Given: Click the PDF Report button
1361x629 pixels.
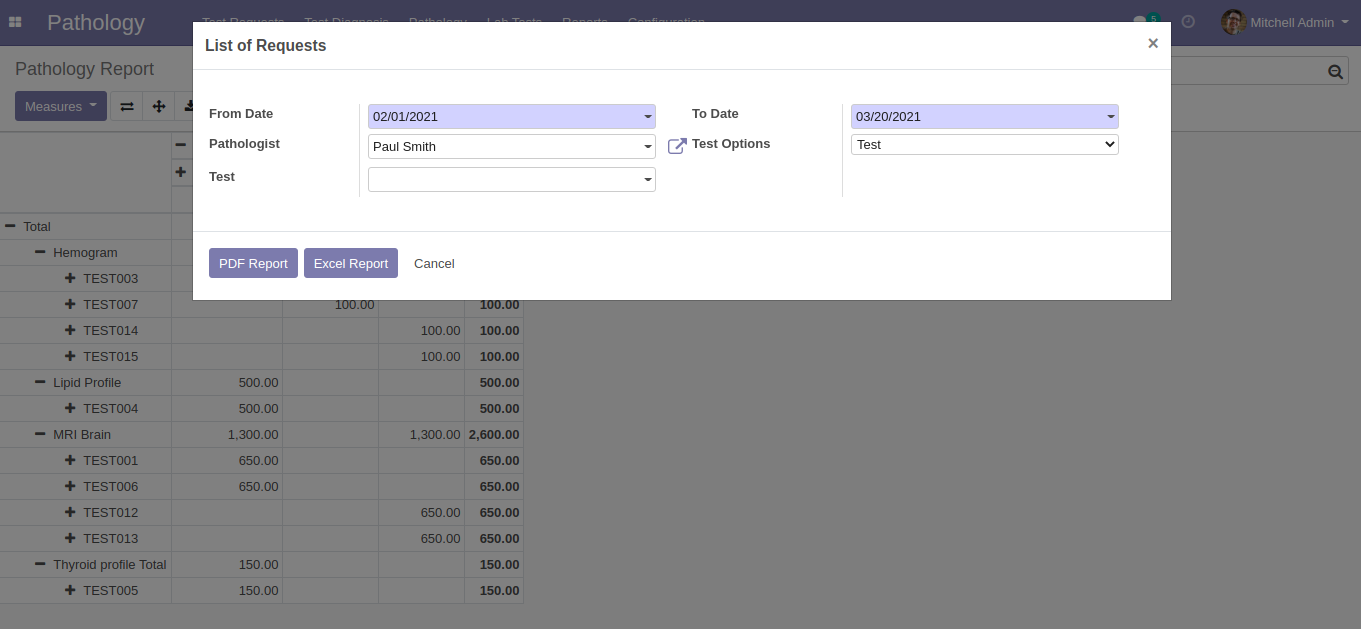Looking at the screenshot, I should pos(253,263).
